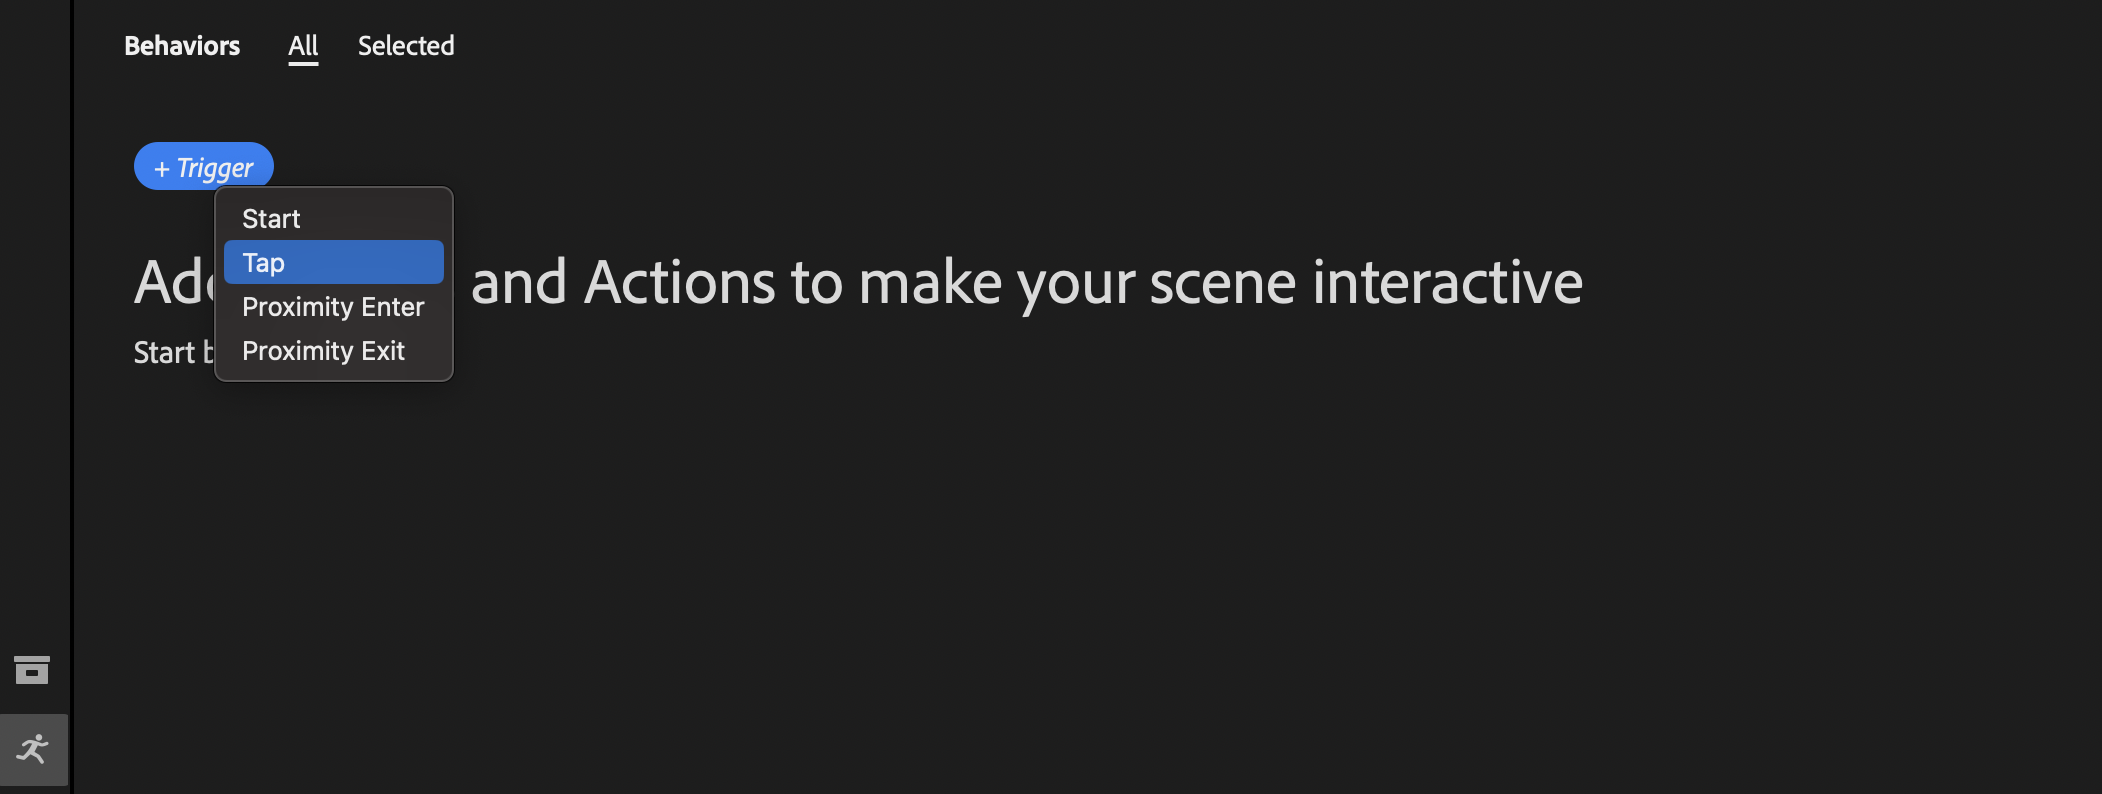Select the highlighted Tap trigger option
The height and width of the screenshot is (794, 2102).
(x=333, y=263)
